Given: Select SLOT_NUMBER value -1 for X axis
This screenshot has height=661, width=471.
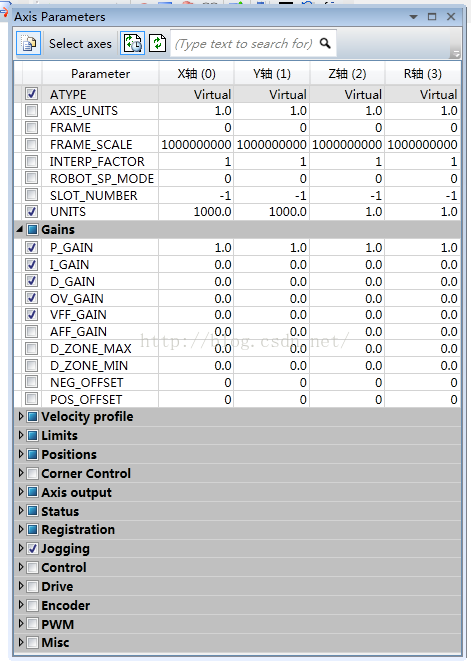Looking at the screenshot, I should [196, 195].
